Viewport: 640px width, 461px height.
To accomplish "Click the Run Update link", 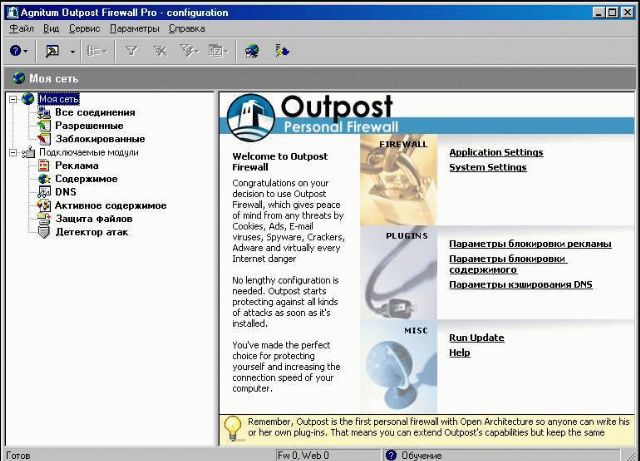I will tap(477, 338).
